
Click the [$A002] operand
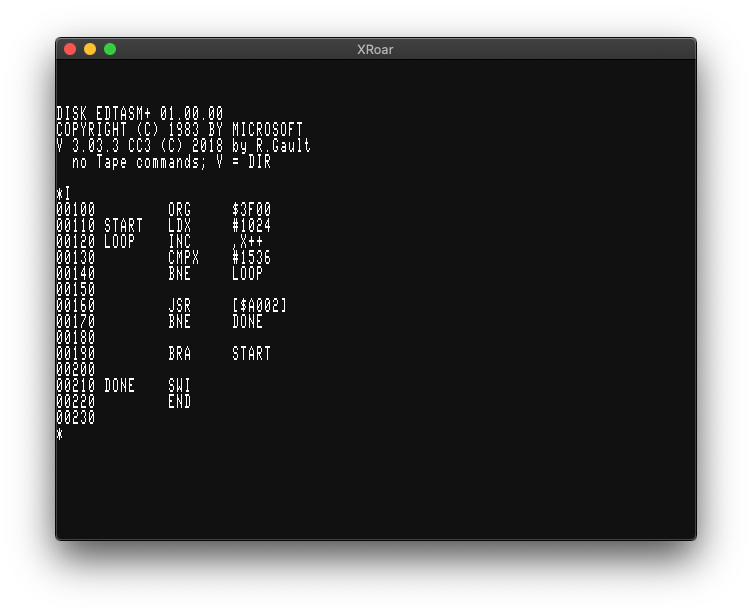pos(259,306)
